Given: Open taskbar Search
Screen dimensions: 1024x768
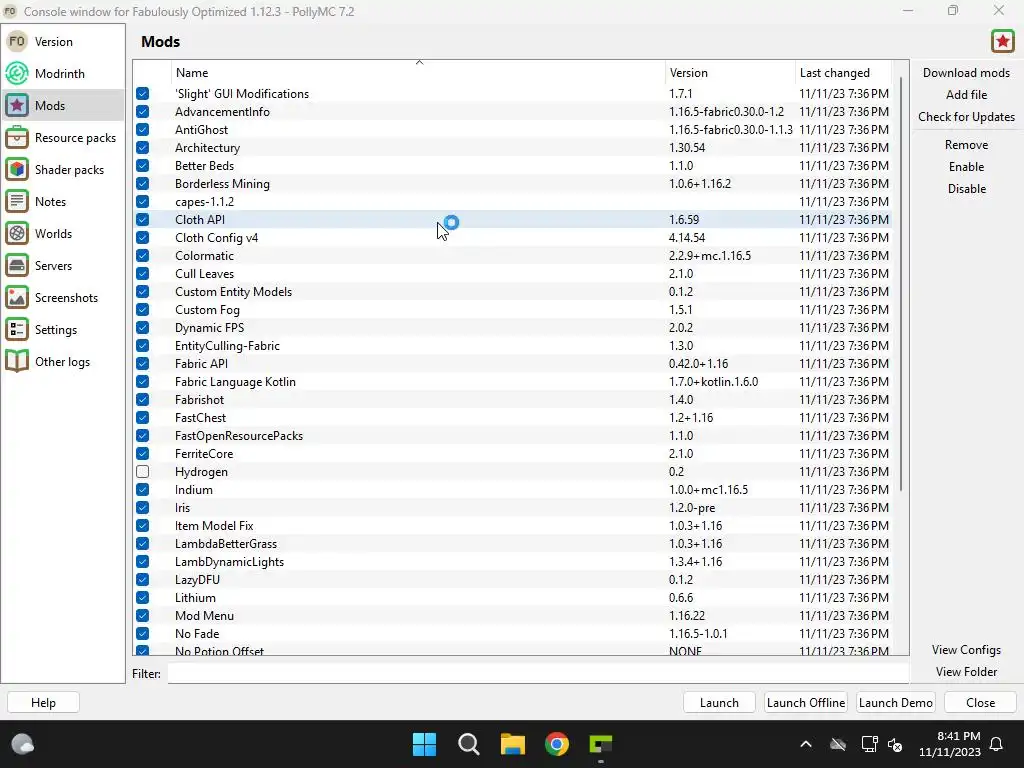Looking at the screenshot, I should (x=469, y=744).
